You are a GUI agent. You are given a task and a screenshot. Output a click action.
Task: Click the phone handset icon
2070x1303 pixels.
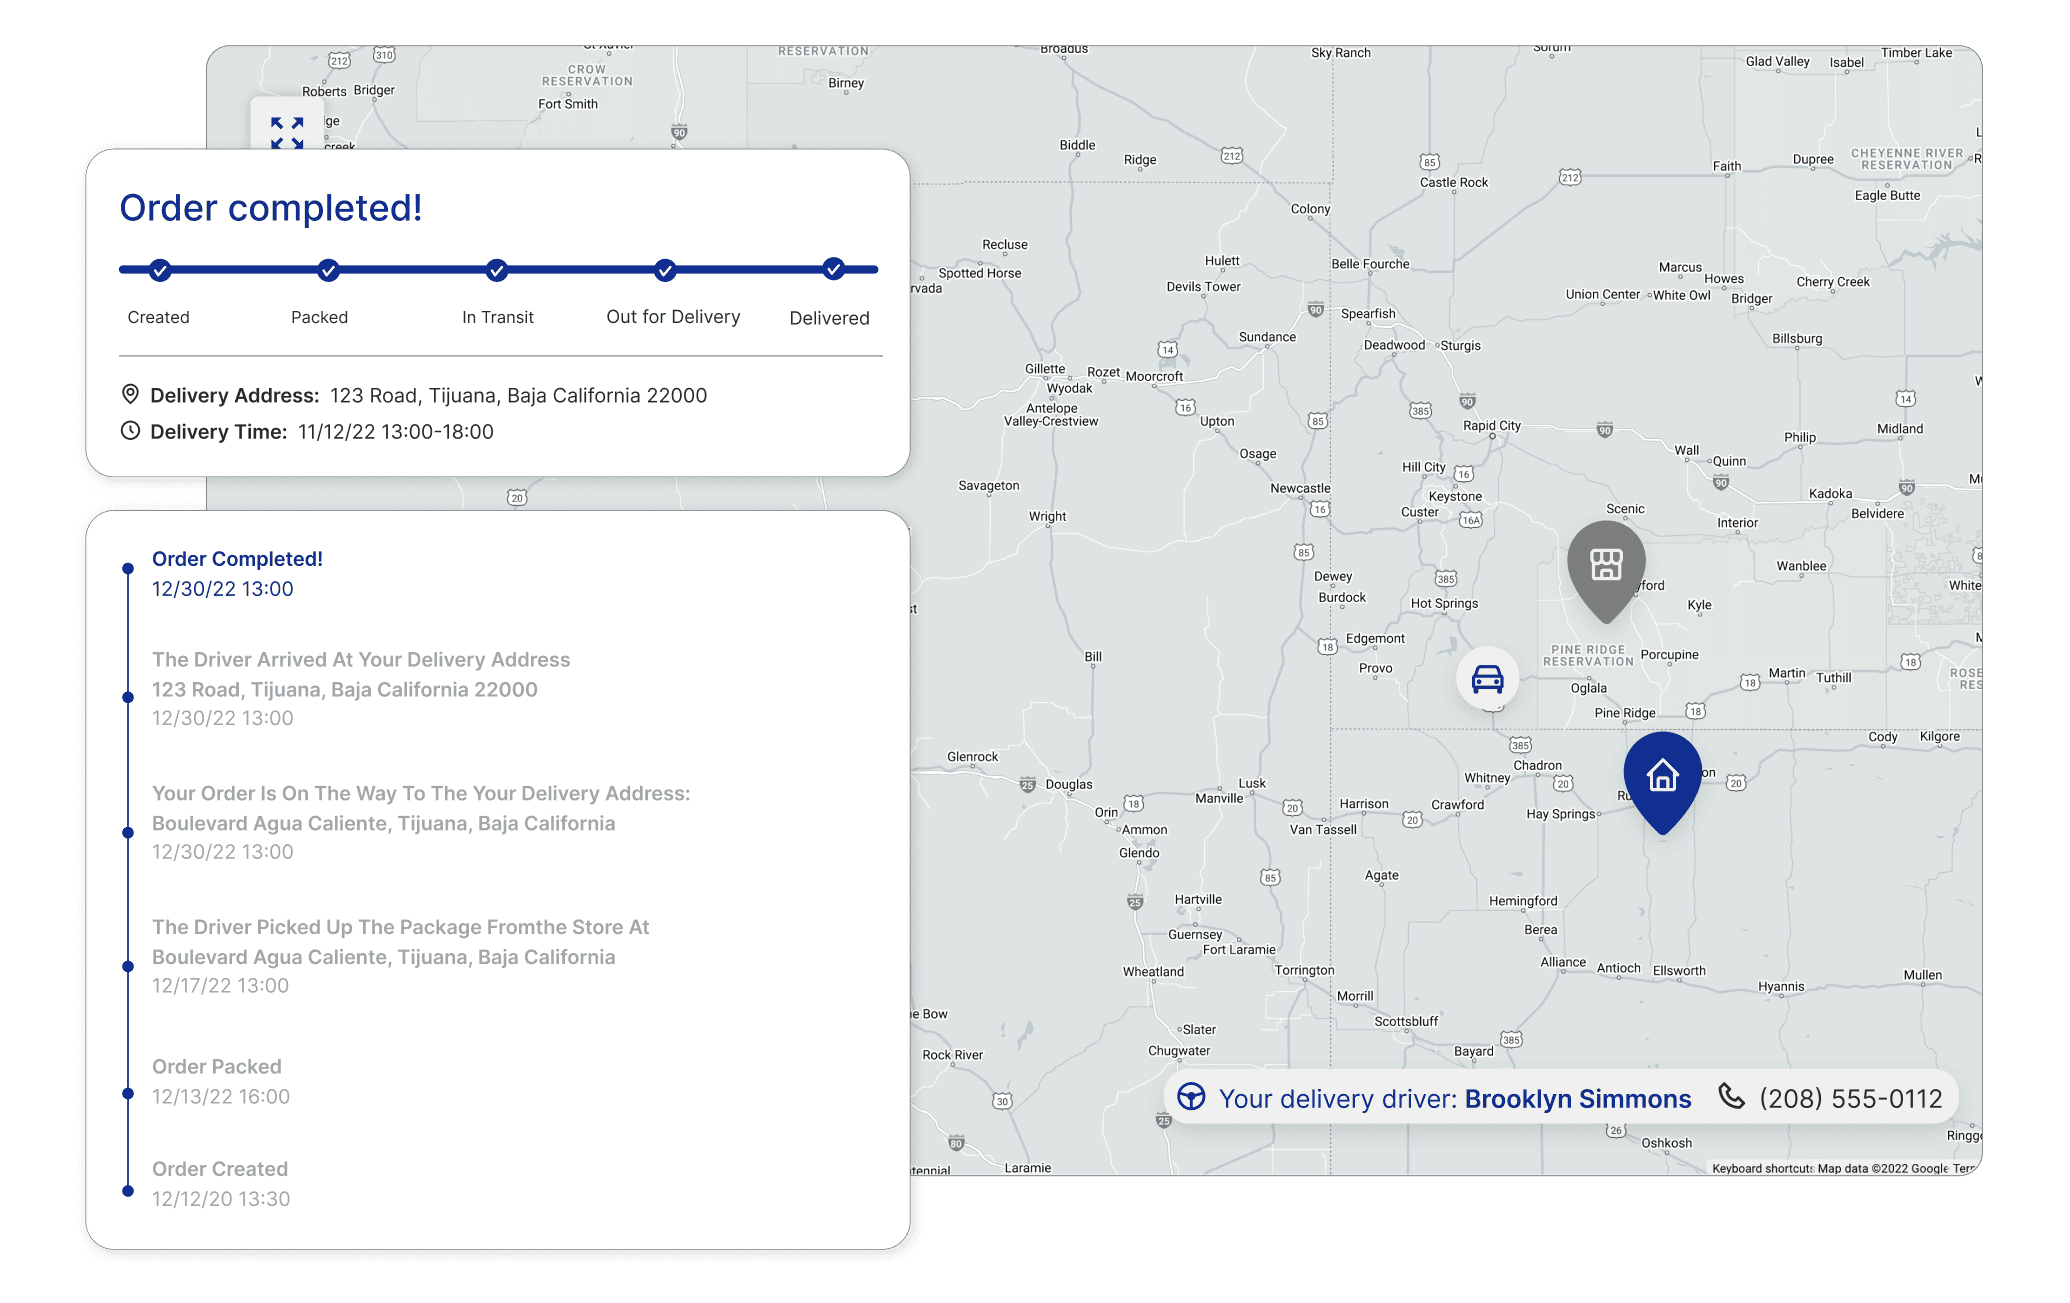(1732, 1096)
